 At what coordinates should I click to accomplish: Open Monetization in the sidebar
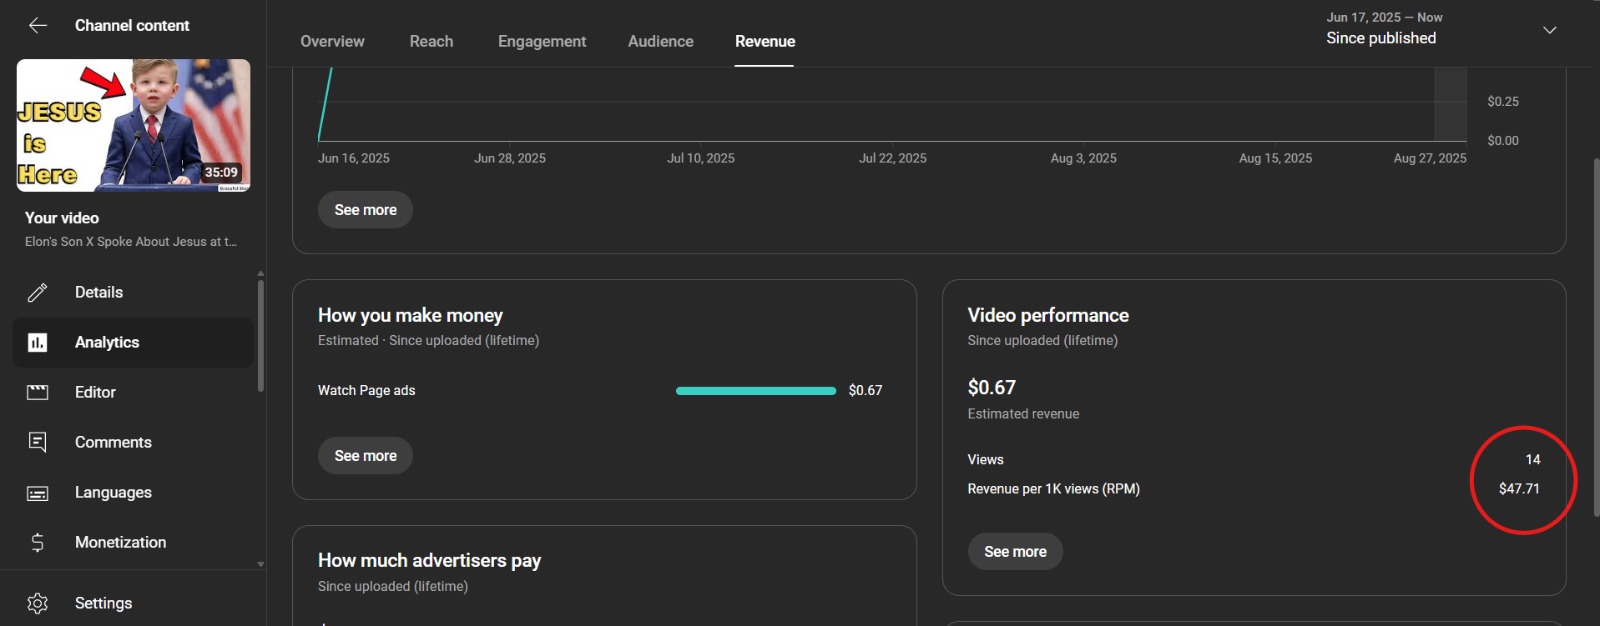click(134, 542)
